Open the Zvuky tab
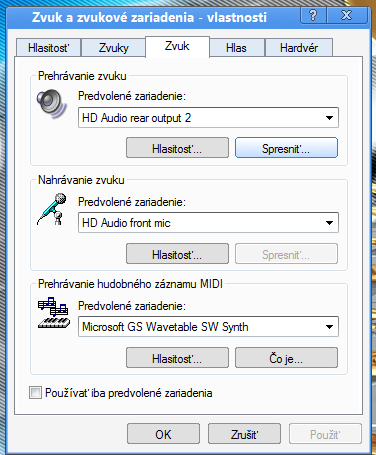Viewport: 376px width, 455px height. coord(113,48)
